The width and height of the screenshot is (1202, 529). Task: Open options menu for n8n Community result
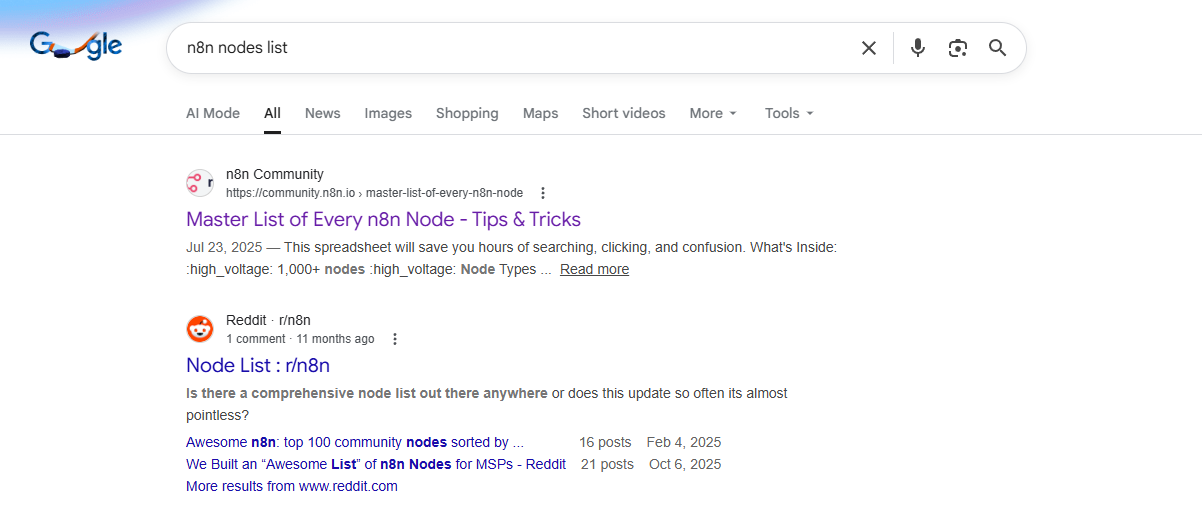(543, 193)
